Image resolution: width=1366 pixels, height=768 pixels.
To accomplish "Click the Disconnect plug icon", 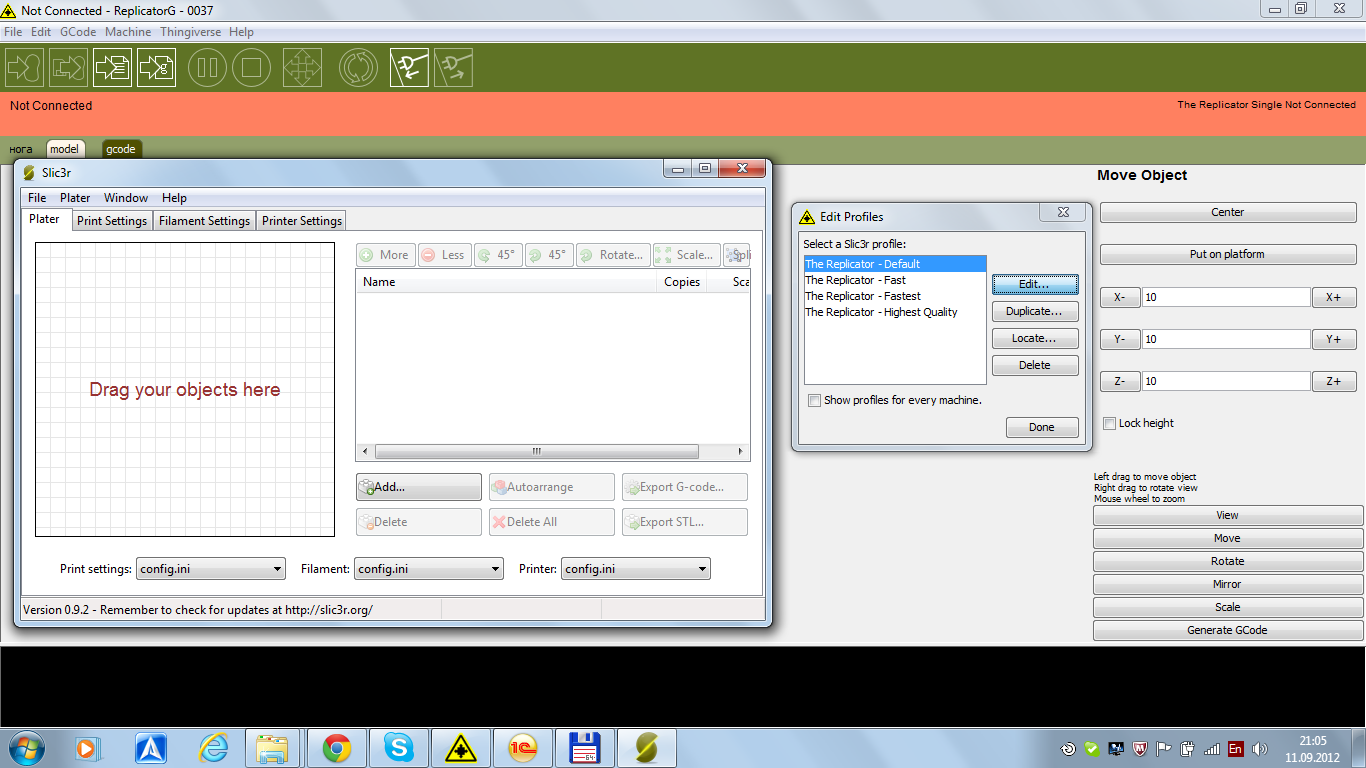I will (x=453, y=68).
